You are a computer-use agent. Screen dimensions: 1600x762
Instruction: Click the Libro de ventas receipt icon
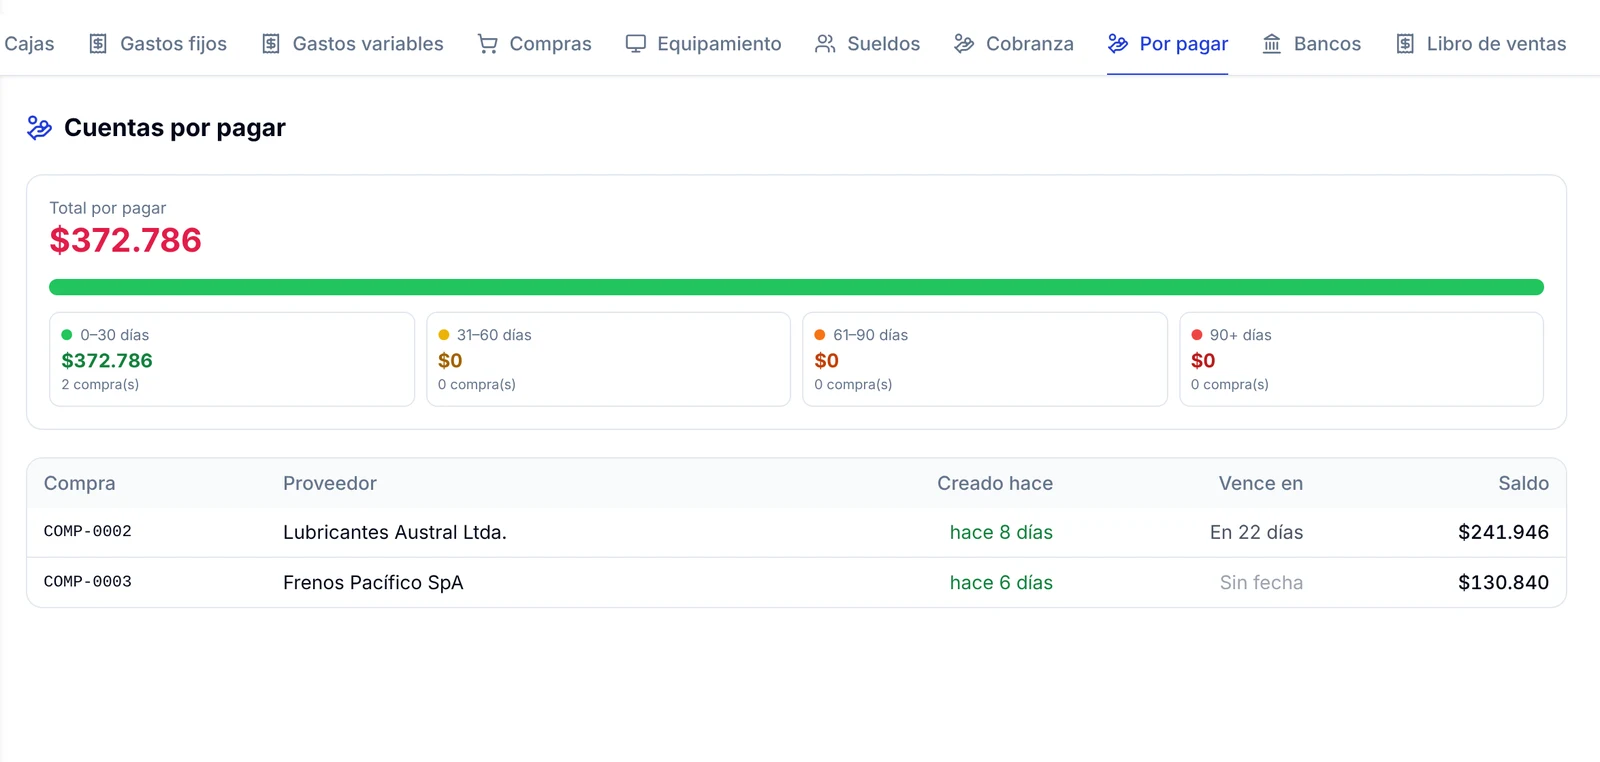(1405, 44)
